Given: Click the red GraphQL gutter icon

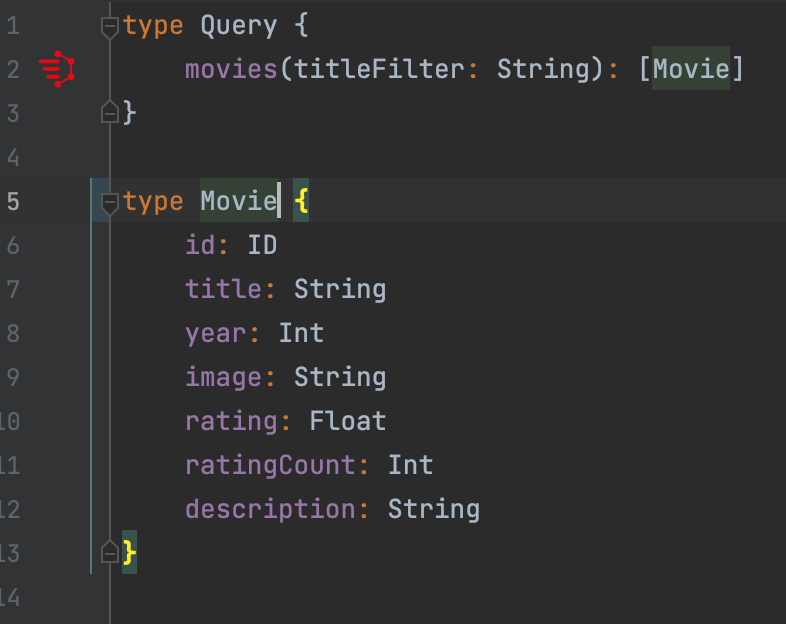Looking at the screenshot, I should pyautogui.click(x=57, y=69).
